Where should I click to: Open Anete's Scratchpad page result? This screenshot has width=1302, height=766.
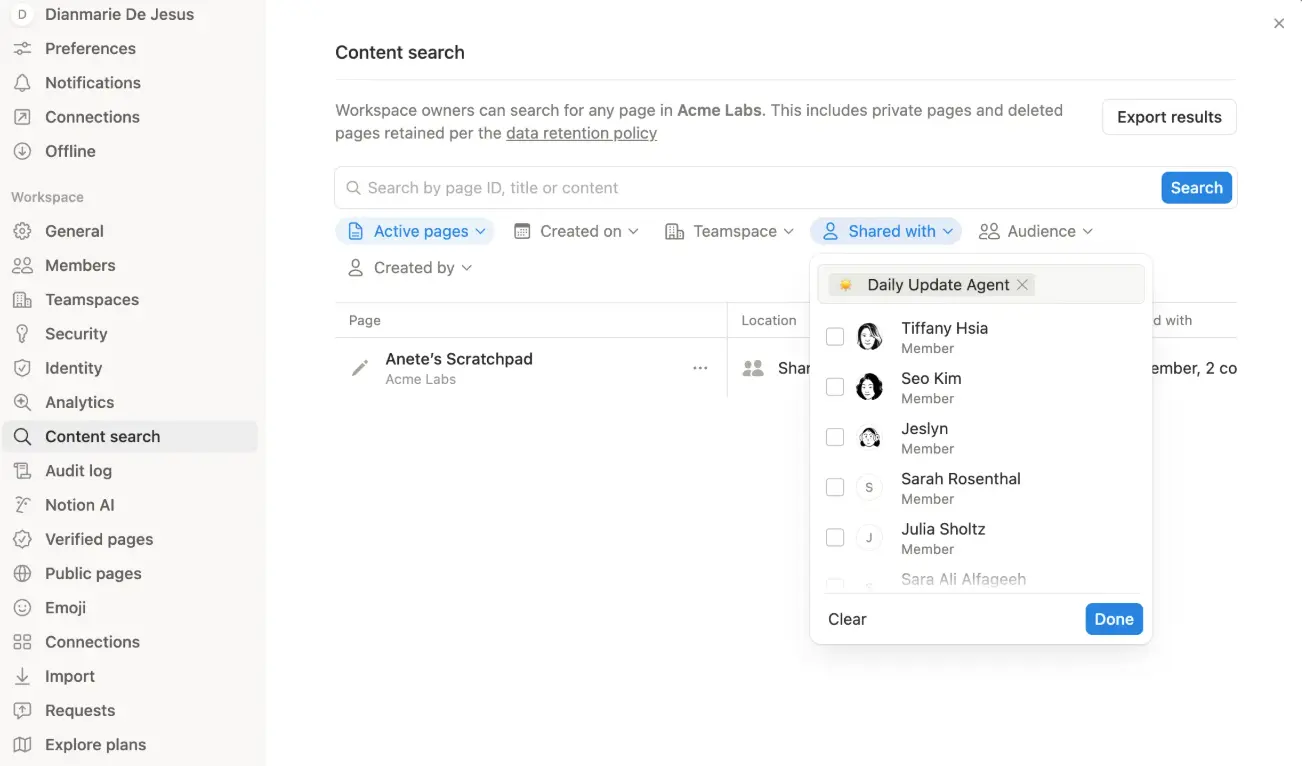pyautogui.click(x=459, y=359)
